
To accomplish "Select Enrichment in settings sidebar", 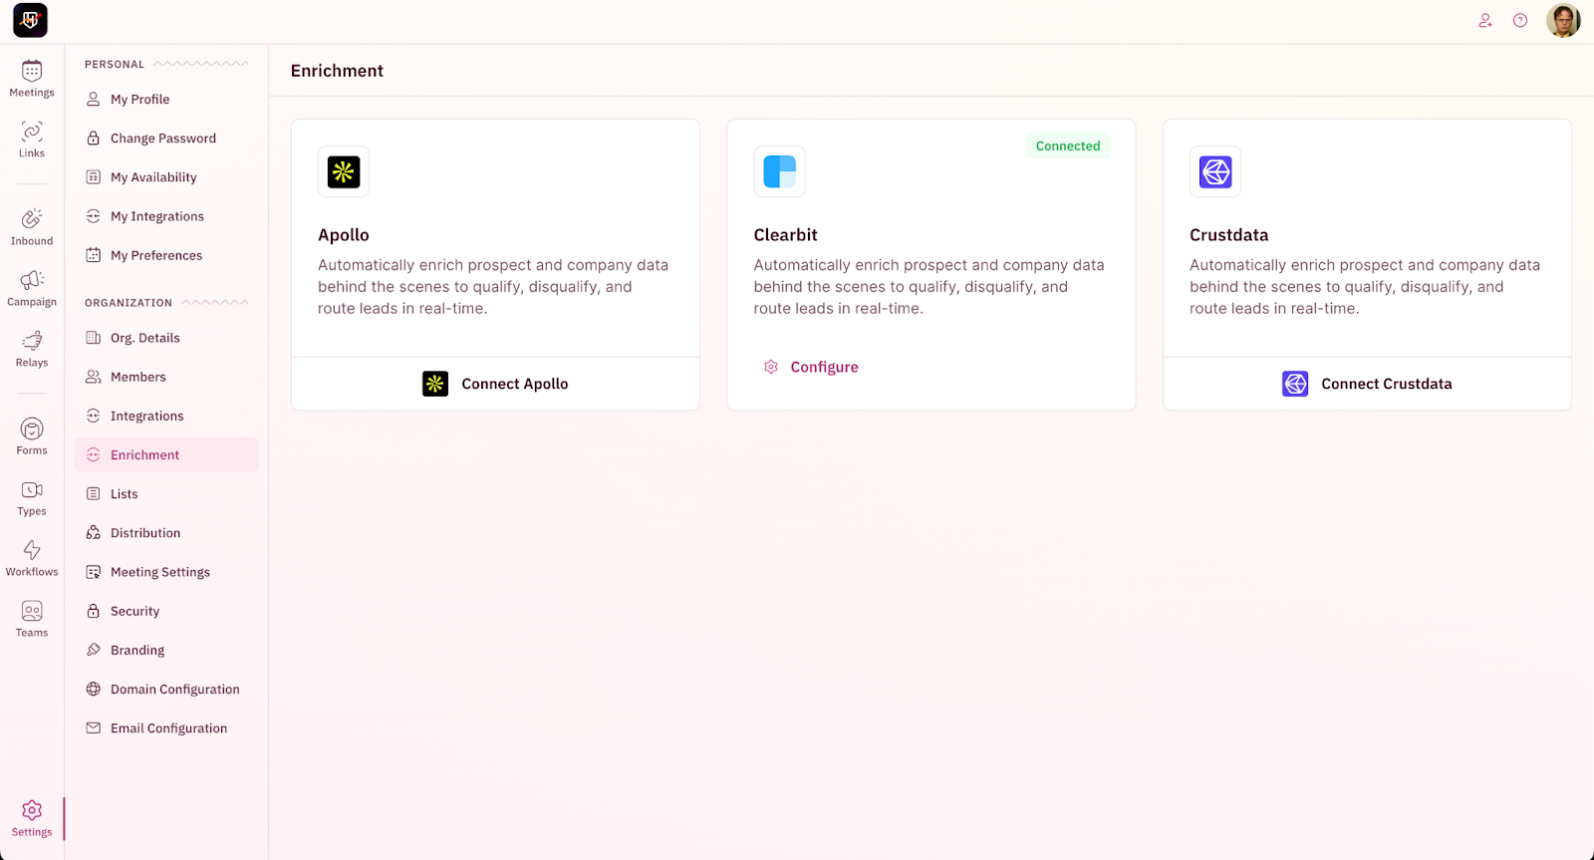I will 166,455.
